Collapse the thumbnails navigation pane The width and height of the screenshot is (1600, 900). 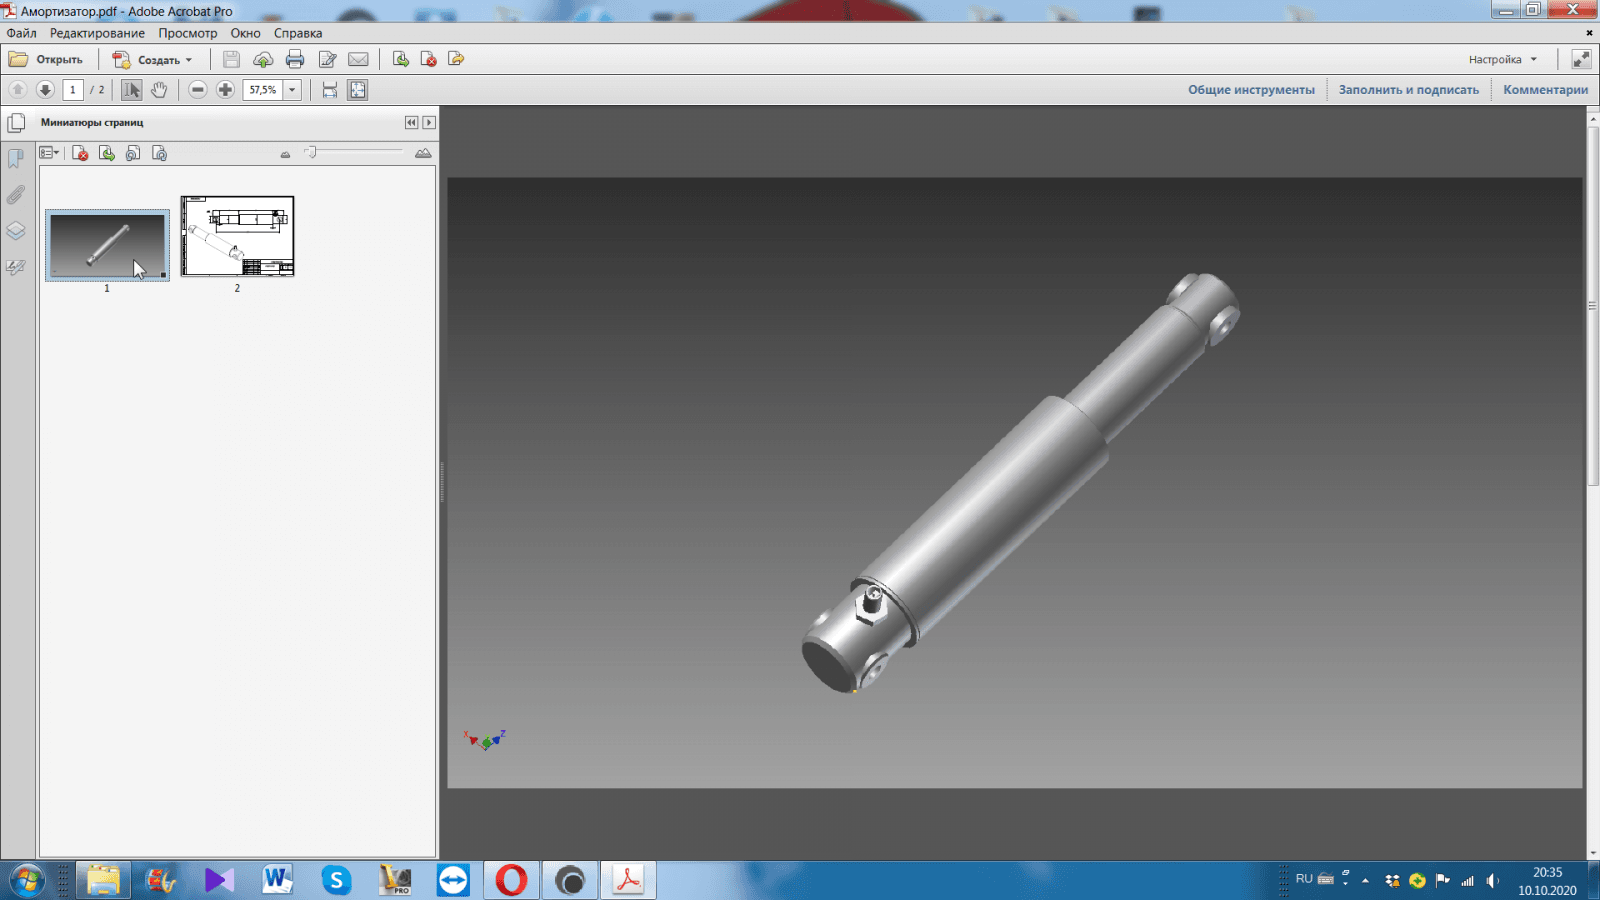(x=411, y=122)
